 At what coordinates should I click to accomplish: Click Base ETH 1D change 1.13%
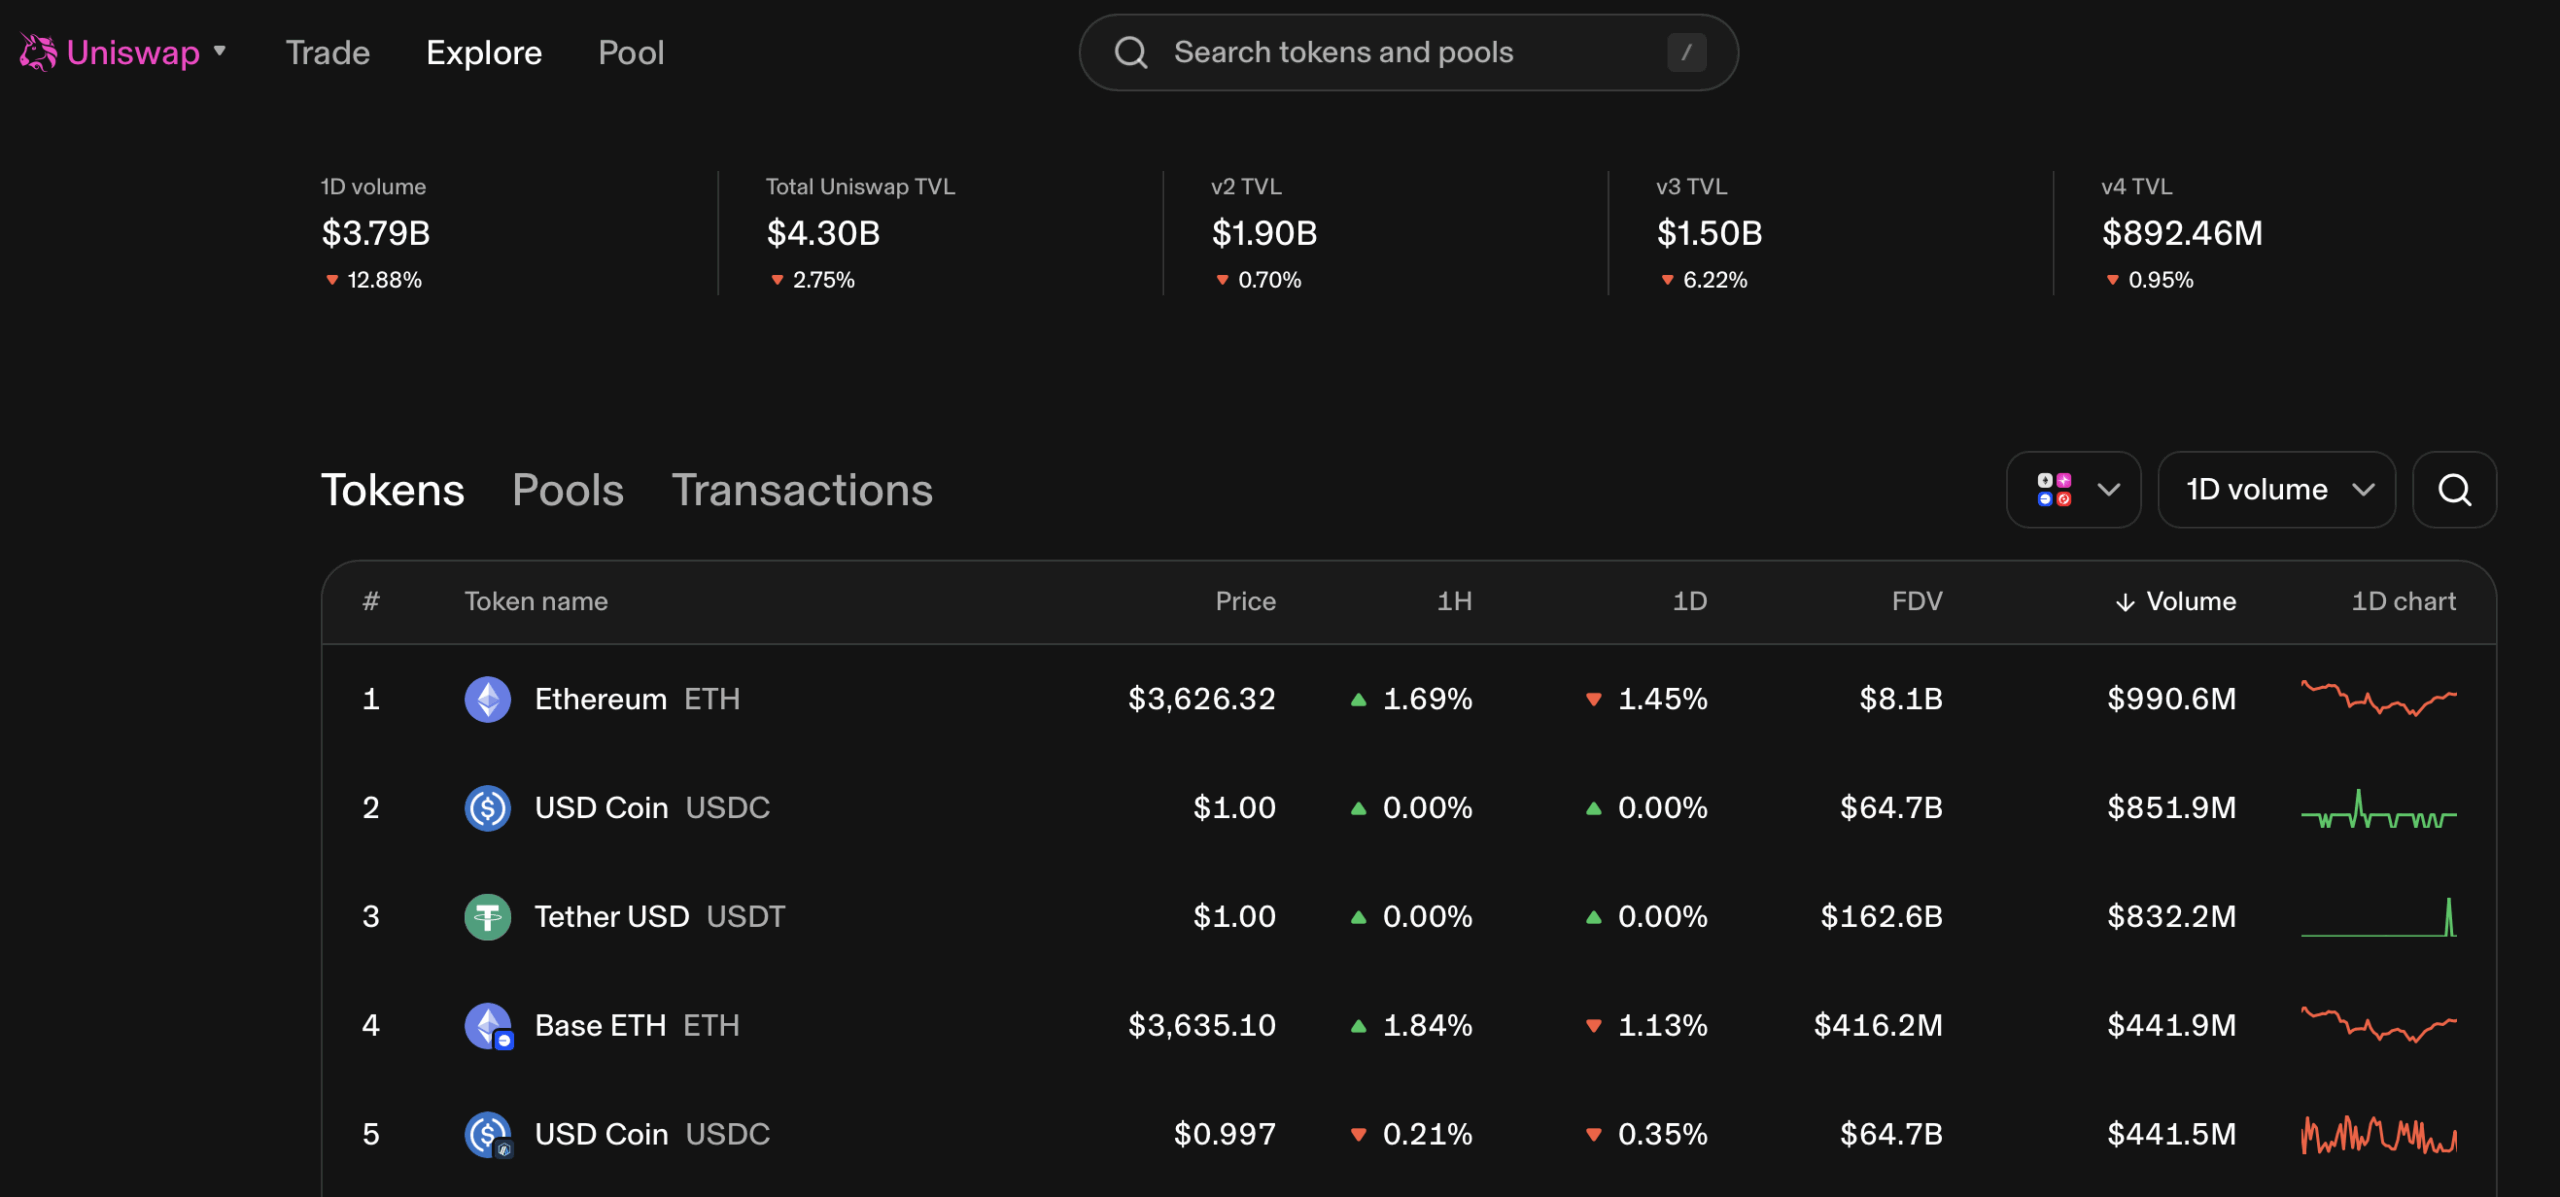1646,1026
